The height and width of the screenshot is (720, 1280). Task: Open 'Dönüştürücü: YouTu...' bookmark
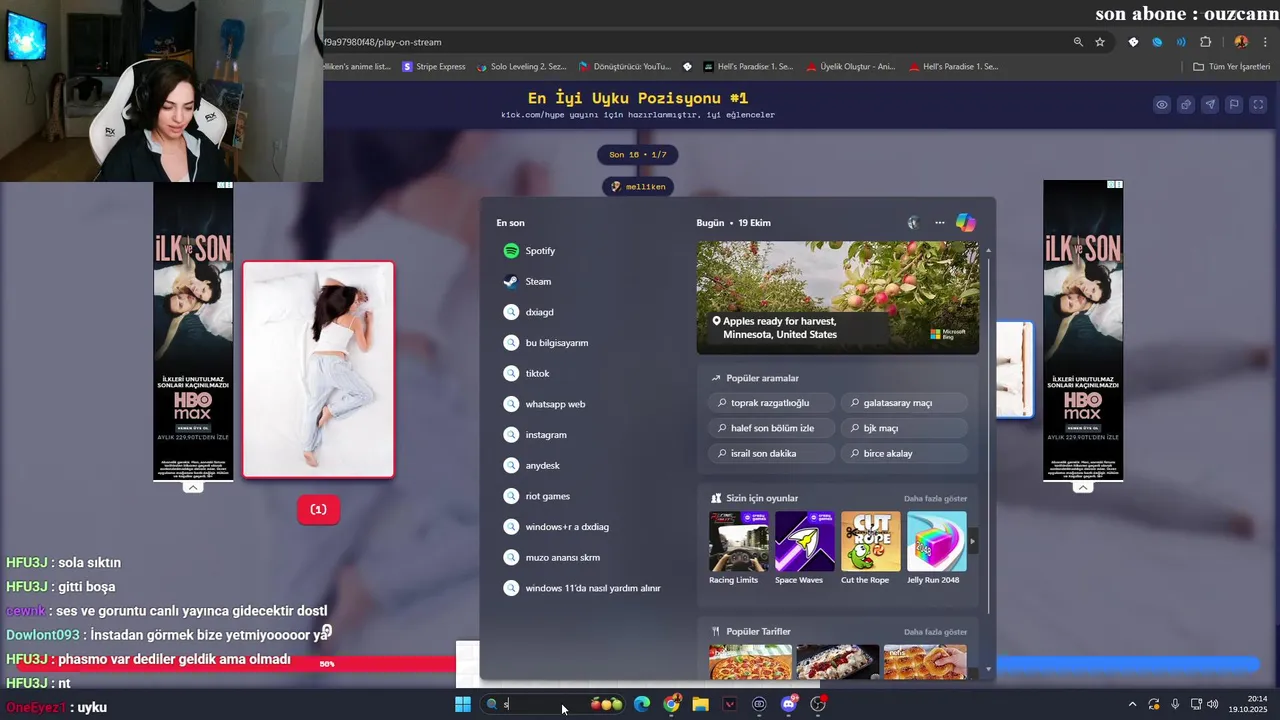point(625,67)
